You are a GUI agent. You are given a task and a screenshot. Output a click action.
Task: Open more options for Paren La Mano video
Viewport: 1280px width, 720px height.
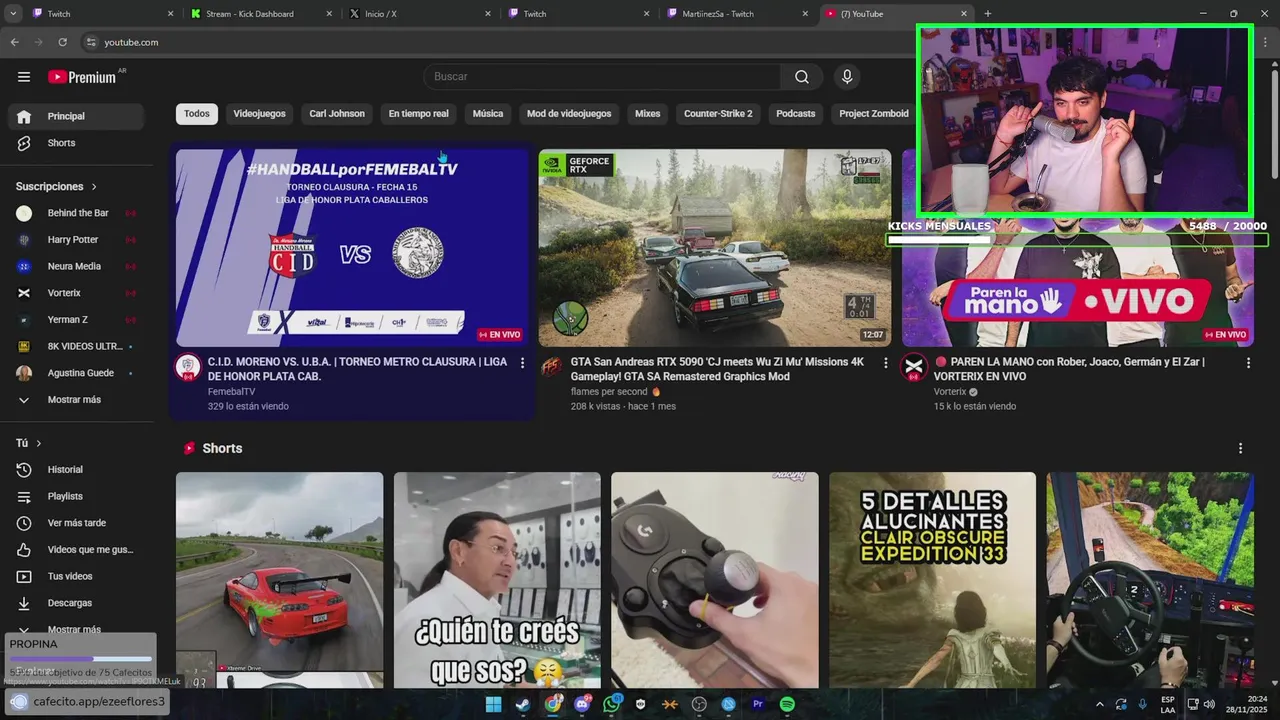pos(1248,363)
